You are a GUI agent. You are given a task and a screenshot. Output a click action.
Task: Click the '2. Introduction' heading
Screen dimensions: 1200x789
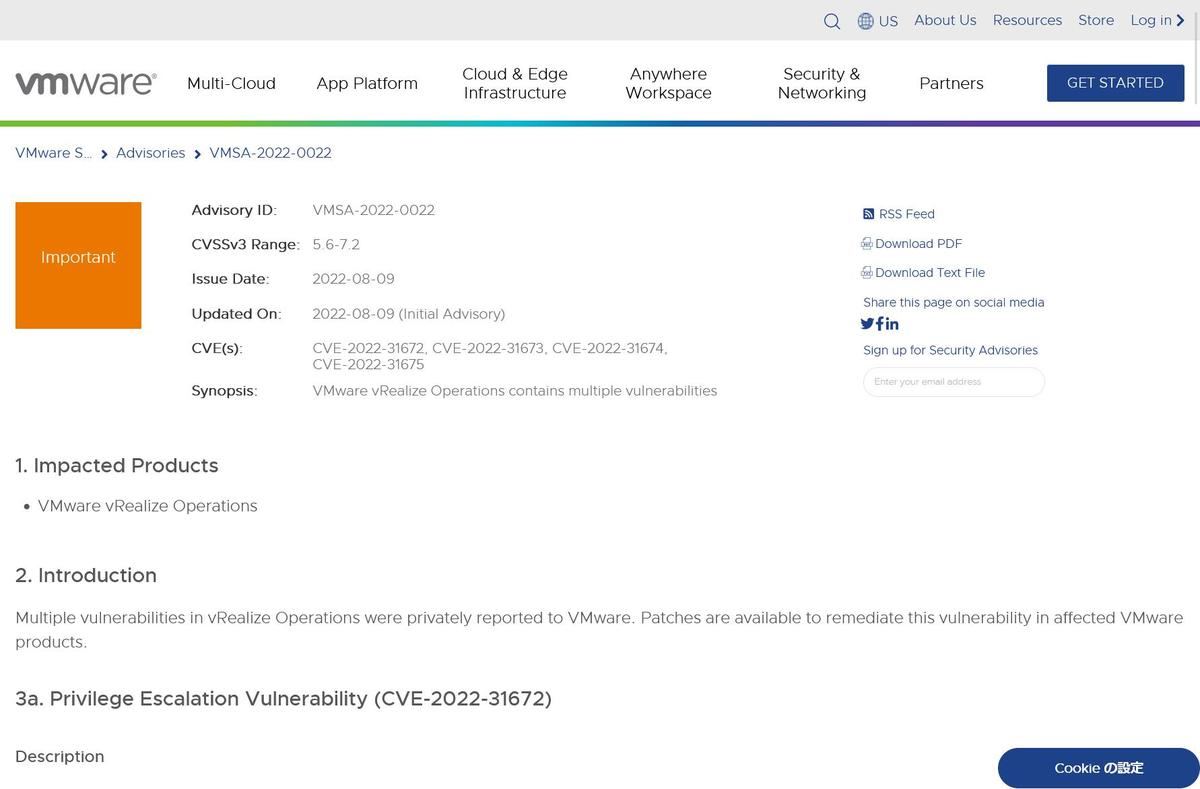click(86, 576)
